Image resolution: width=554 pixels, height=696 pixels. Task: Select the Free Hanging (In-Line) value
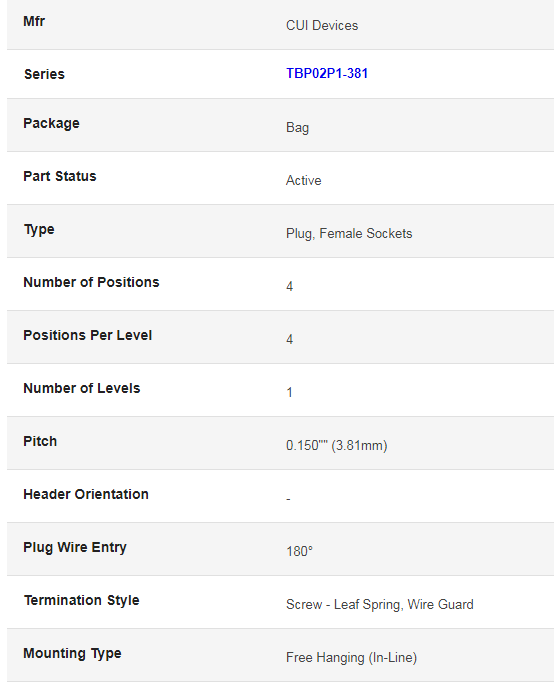pyautogui.click(x=351, y=657)
